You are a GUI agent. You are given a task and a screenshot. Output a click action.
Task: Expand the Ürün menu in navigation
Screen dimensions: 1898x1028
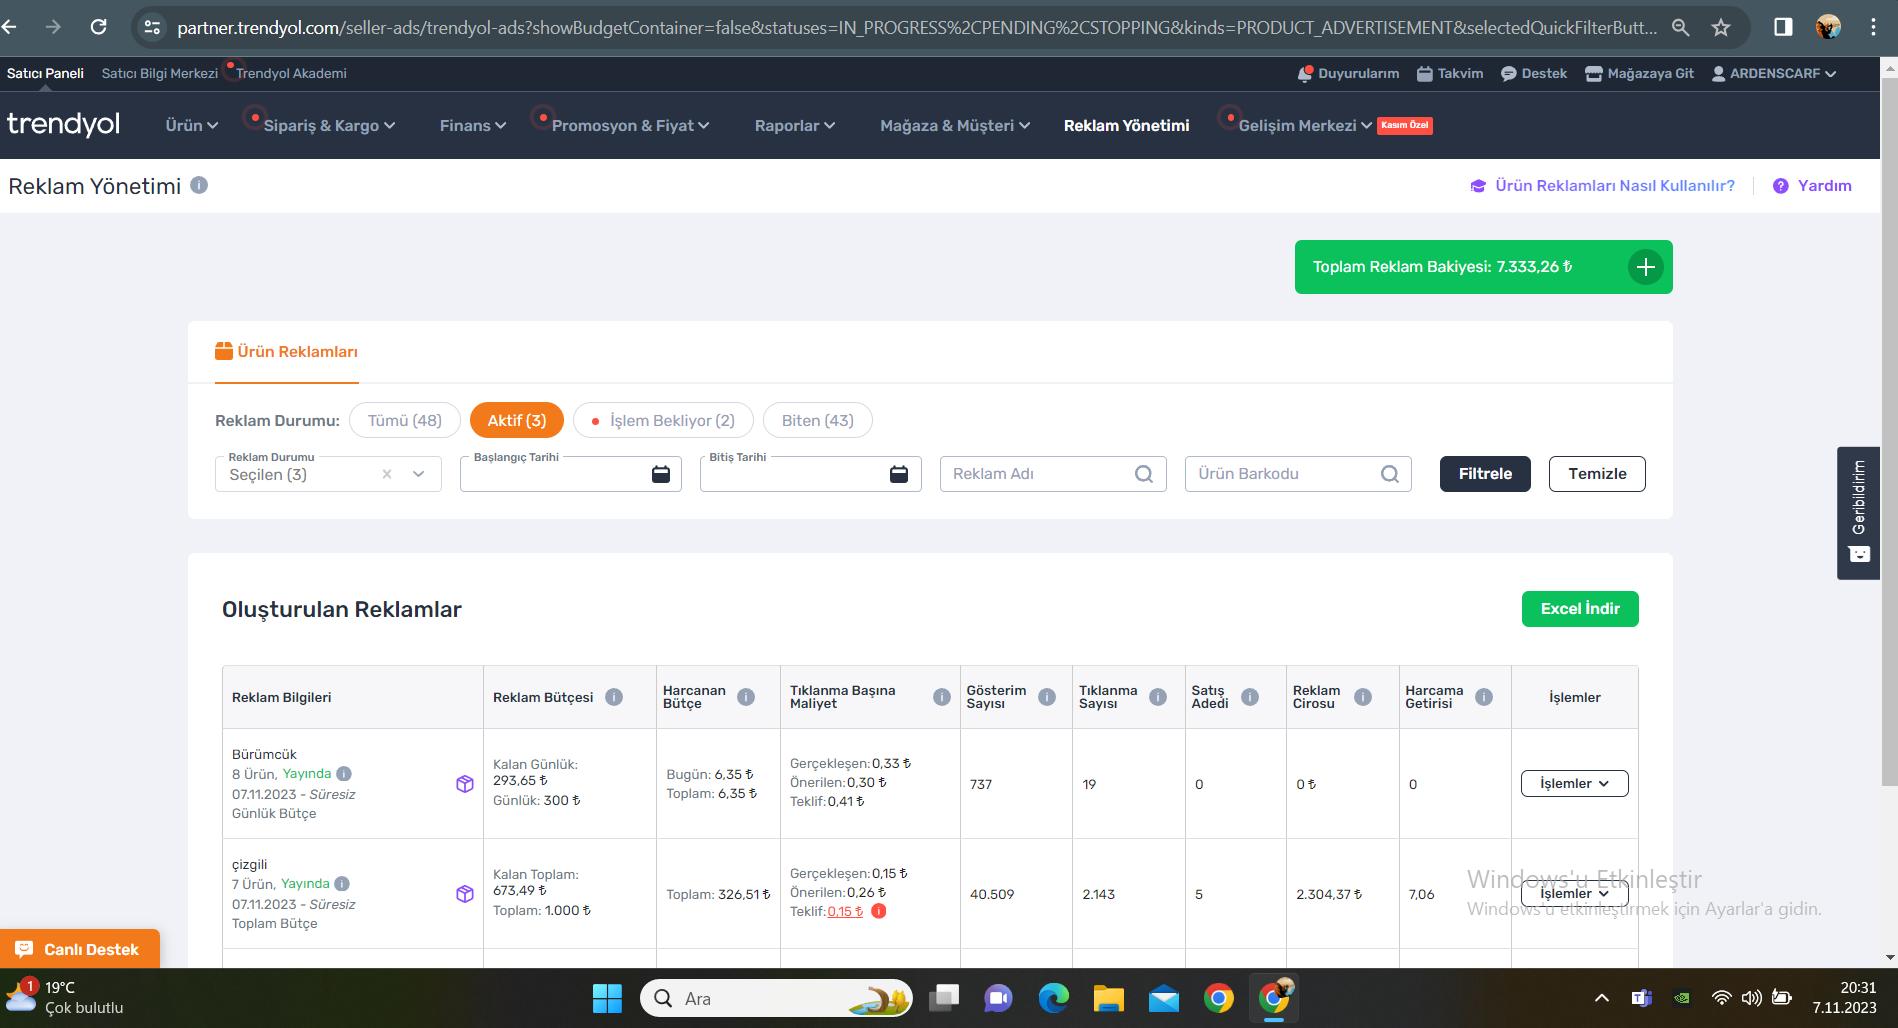tap(191, 125)
